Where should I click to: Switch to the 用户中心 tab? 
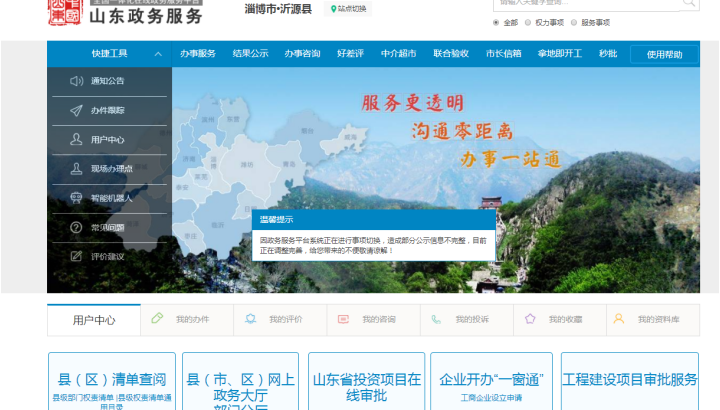click(94, 320)
